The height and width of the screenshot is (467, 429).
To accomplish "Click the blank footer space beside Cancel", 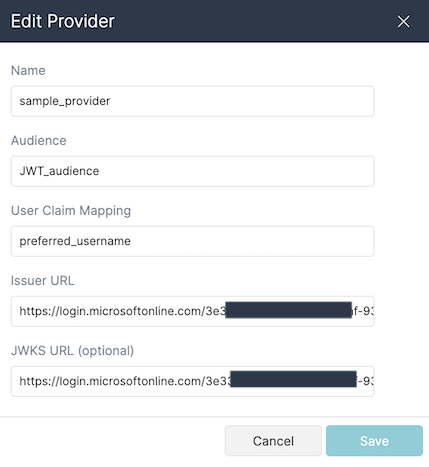I will (112, 441).
